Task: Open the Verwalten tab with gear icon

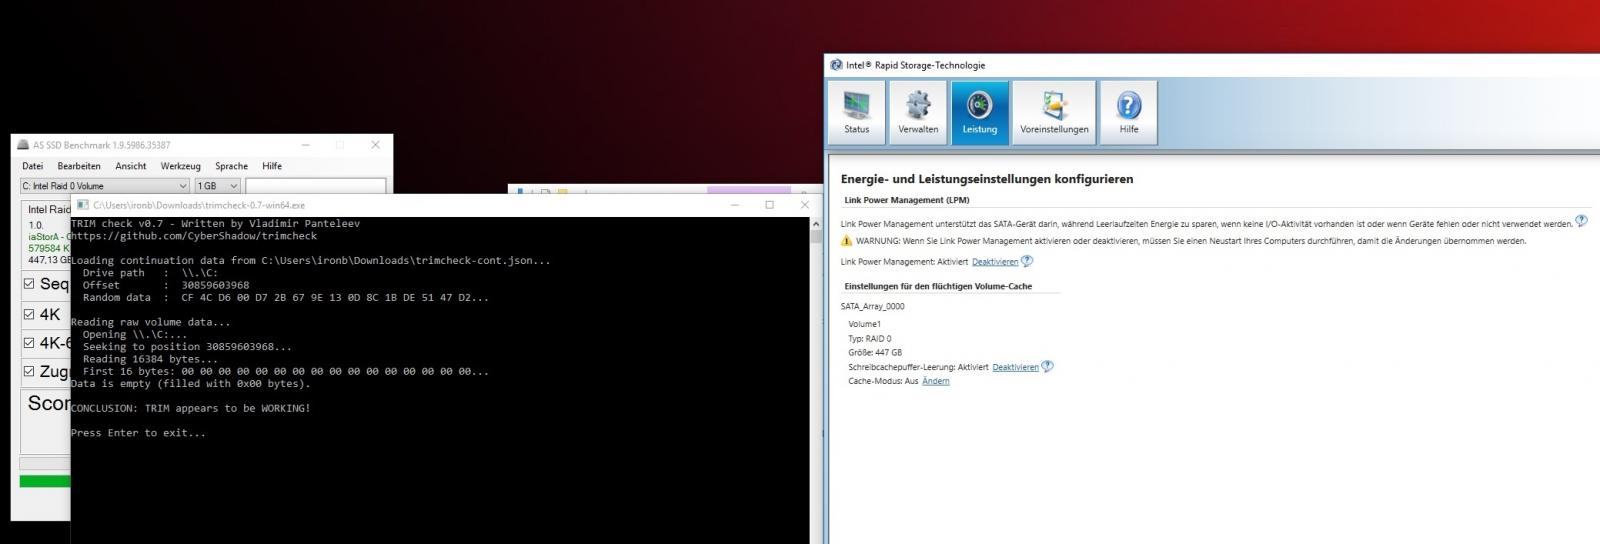Action: point(918,113)
